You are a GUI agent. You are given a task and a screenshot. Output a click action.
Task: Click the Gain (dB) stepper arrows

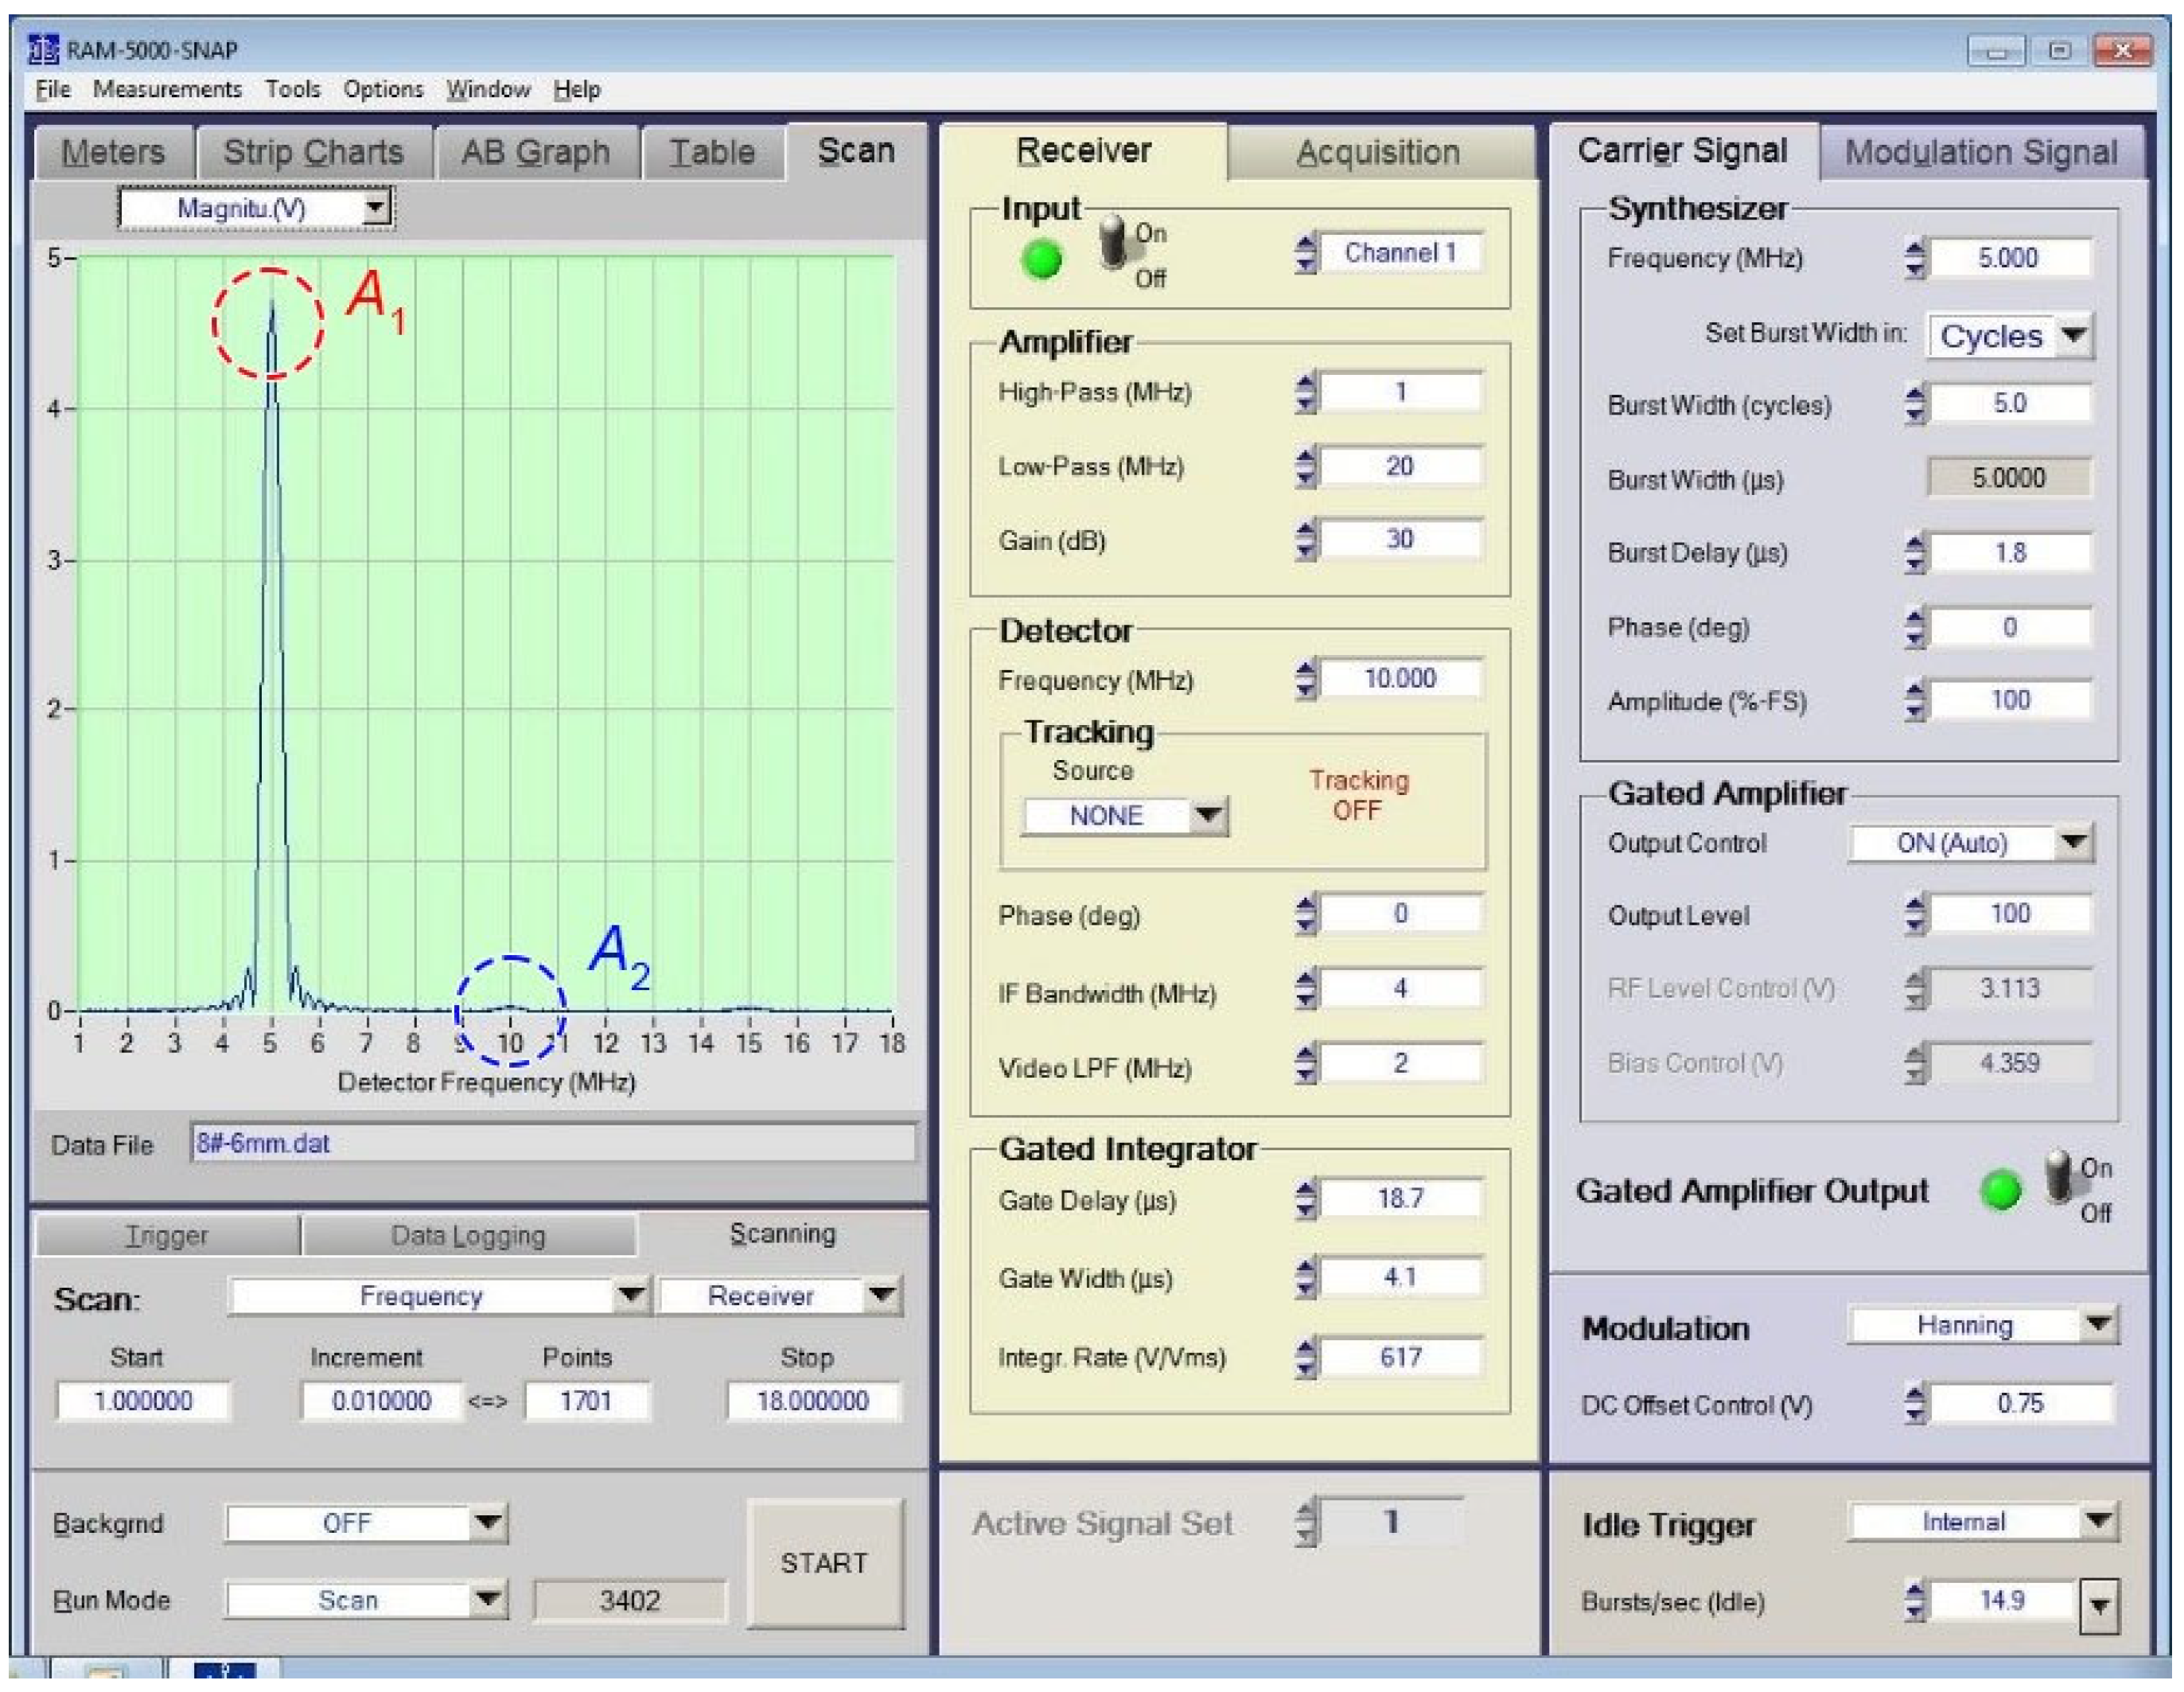pyautogui.click(x=1305, y=540)
